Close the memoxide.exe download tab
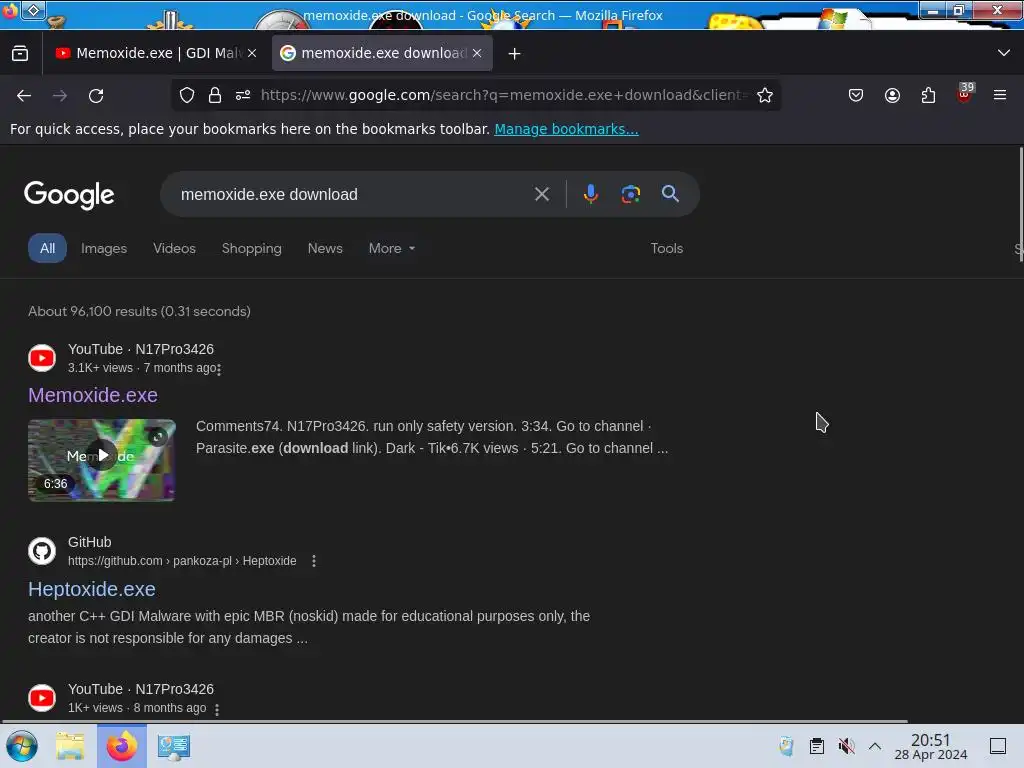The image size is (1024, 768). click(477, 54)
